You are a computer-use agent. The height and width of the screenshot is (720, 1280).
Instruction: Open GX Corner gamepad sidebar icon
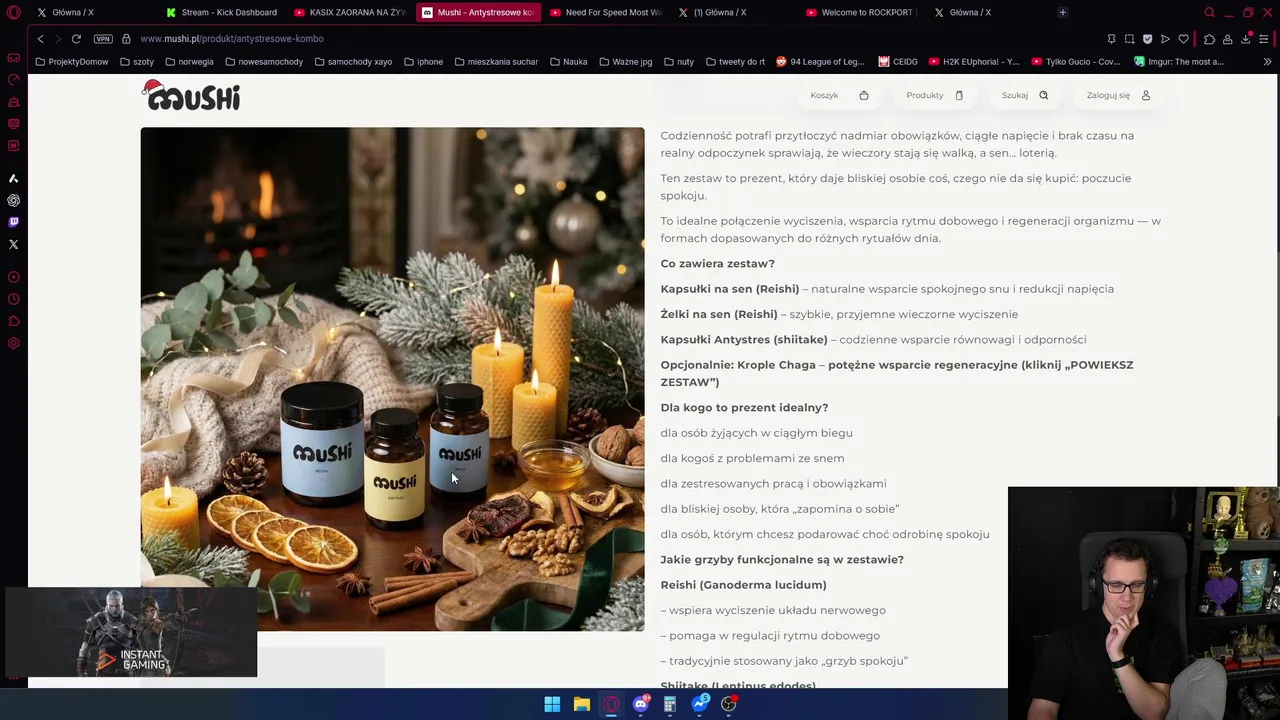click(x=13, y=58)
